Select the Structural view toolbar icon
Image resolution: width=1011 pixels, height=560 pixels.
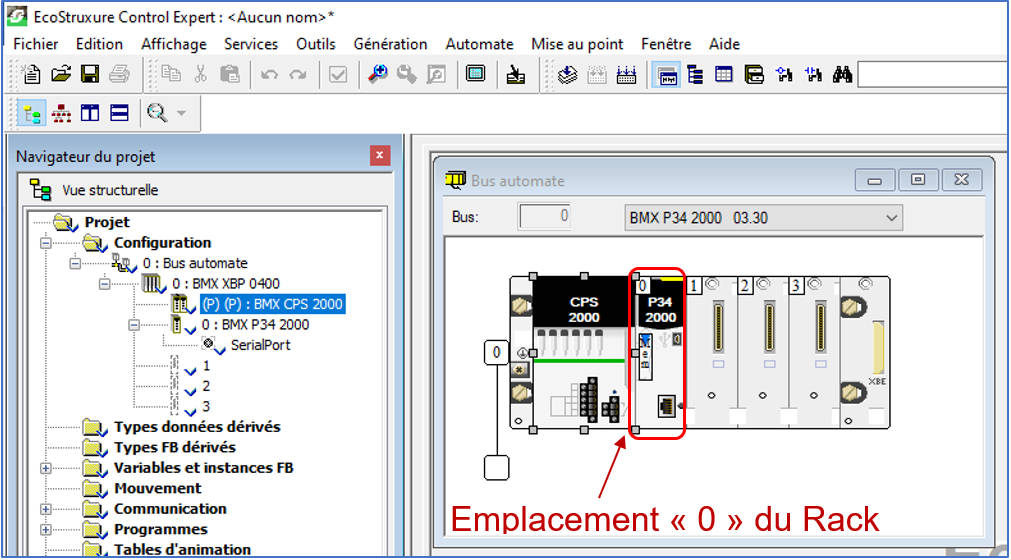point(32,114)
